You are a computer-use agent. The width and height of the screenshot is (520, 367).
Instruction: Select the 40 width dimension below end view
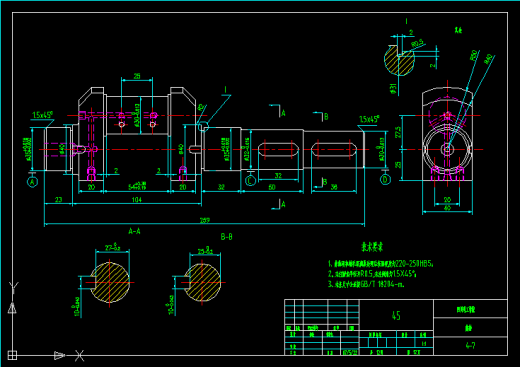click(447, 208)
